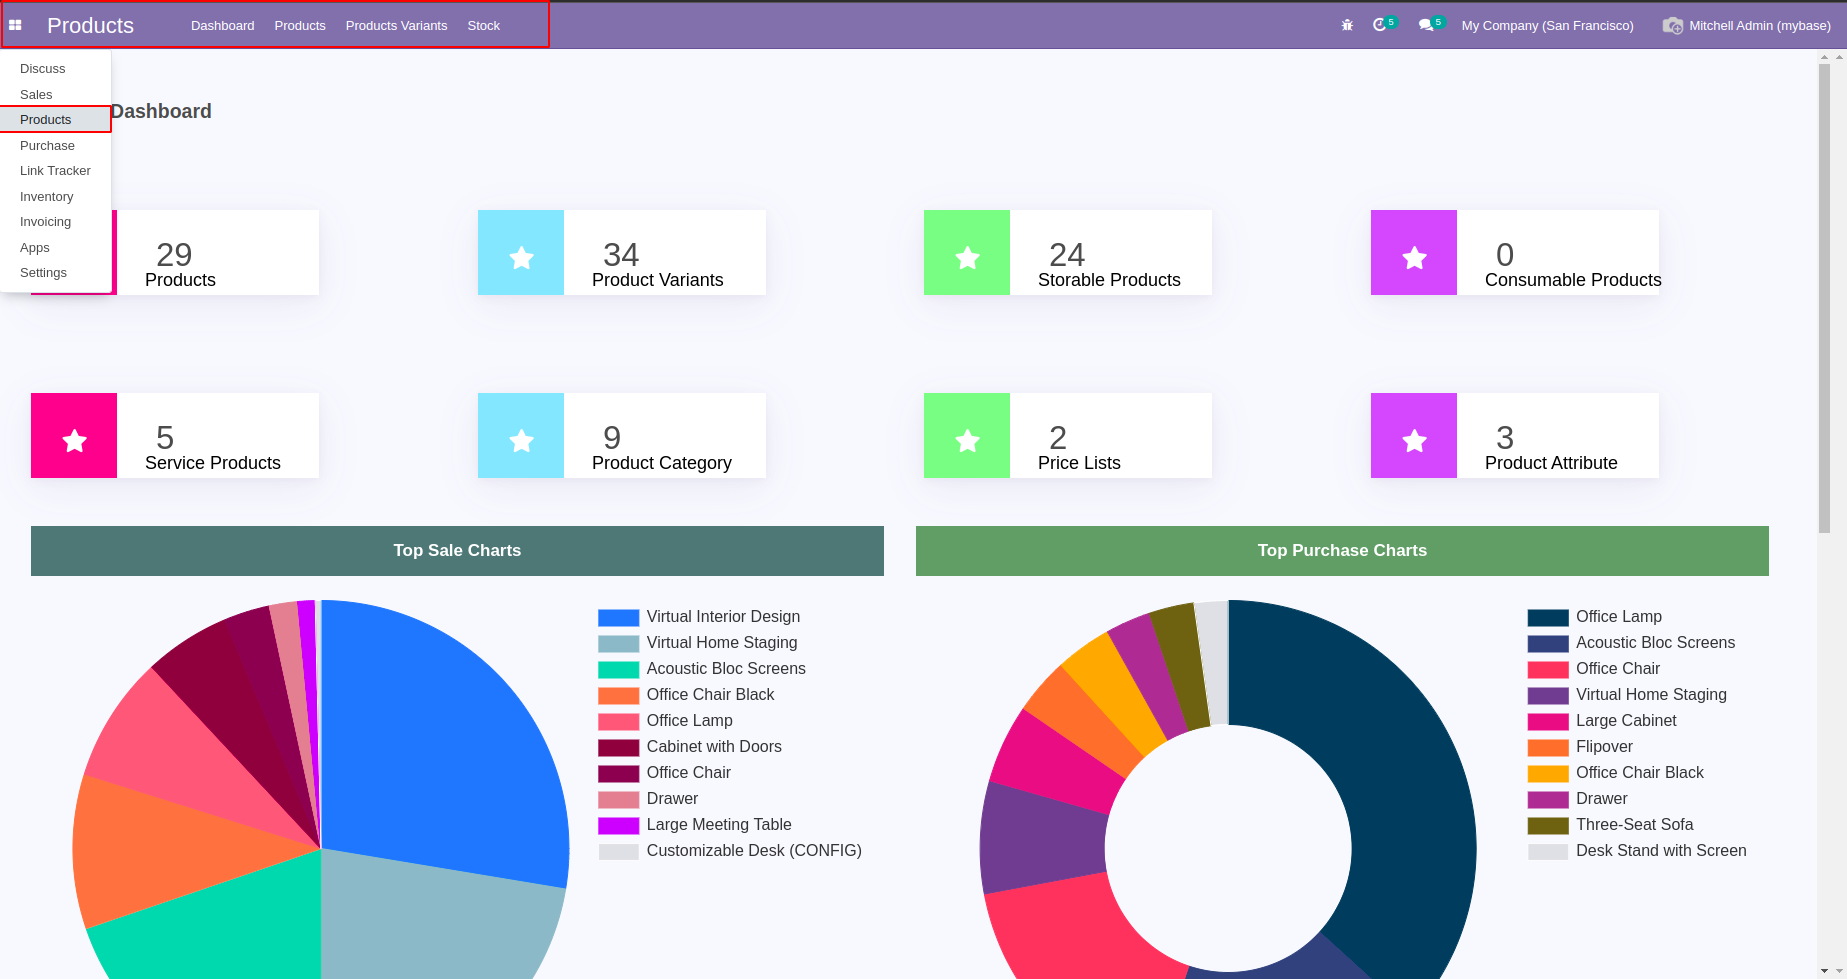Open the 9 Product Category tile
Image resolution: width=1847 pixels, height=979 pixels.
[x=622, y=435]
